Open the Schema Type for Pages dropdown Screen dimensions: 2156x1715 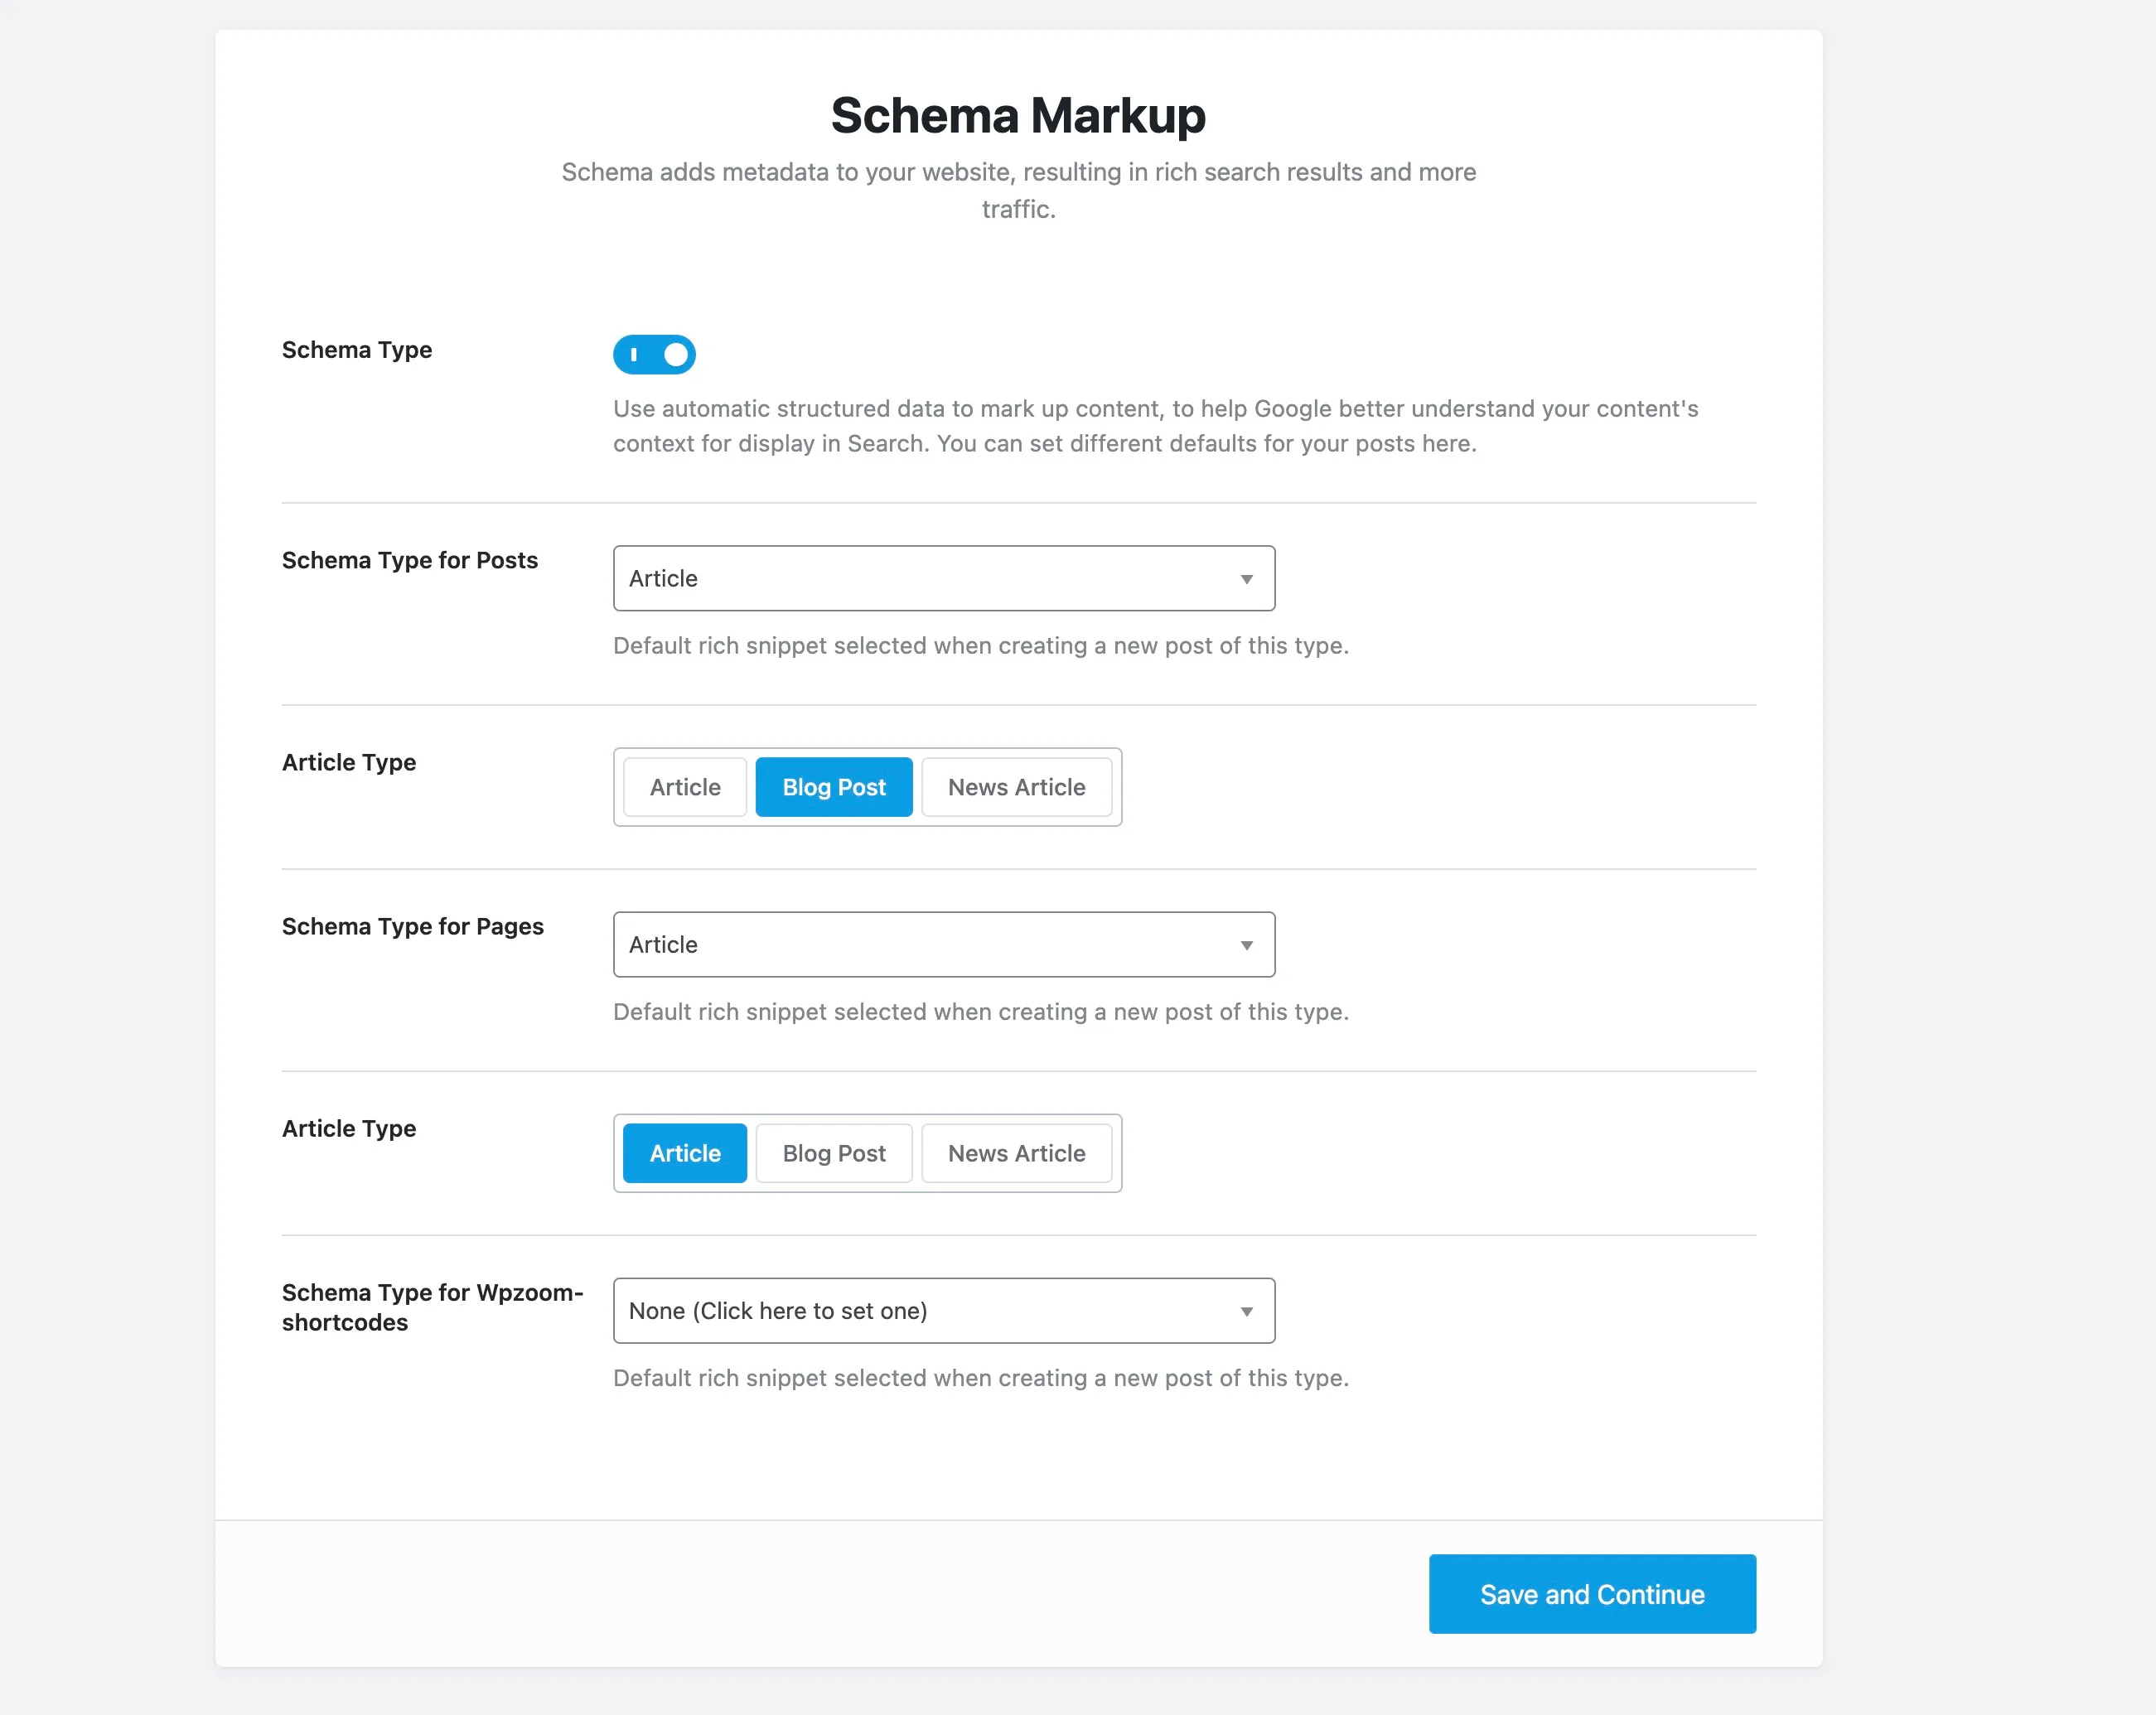pos(942,944)
